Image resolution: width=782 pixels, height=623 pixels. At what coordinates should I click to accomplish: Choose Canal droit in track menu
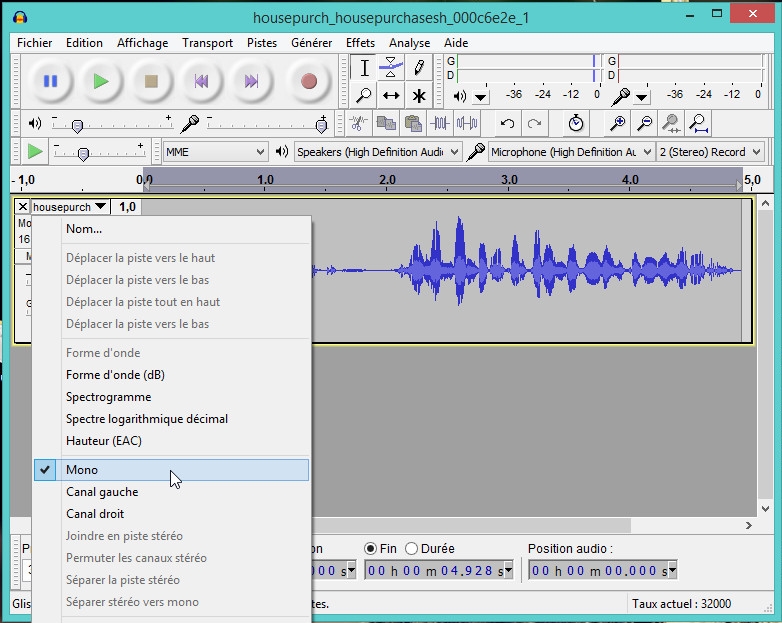tap(172, 514)
